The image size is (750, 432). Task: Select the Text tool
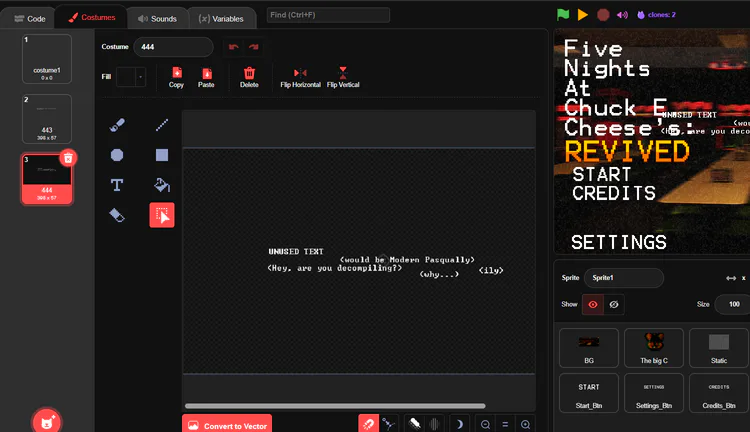(x=117, y=185)
